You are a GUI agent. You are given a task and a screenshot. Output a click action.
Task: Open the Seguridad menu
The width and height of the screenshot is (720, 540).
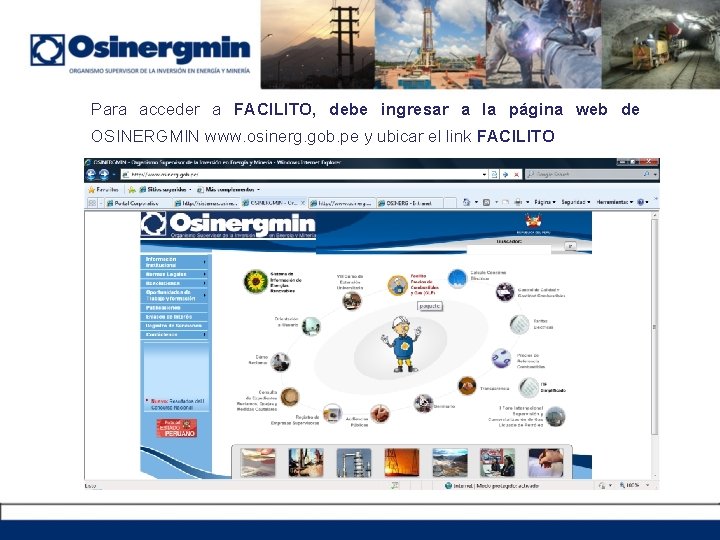coord(576,202)
